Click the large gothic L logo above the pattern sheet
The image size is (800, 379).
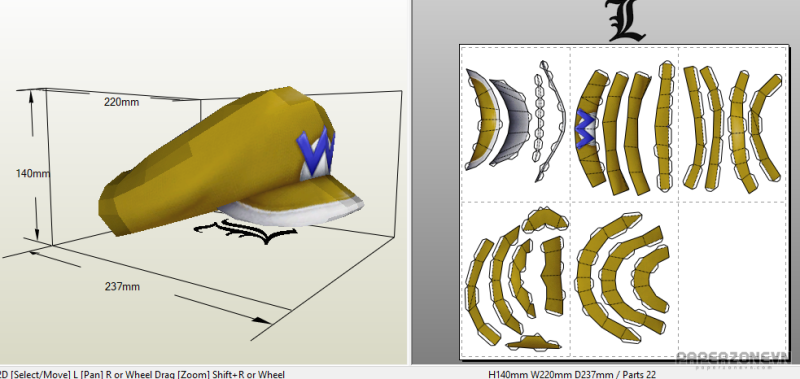tap(627, 20)
